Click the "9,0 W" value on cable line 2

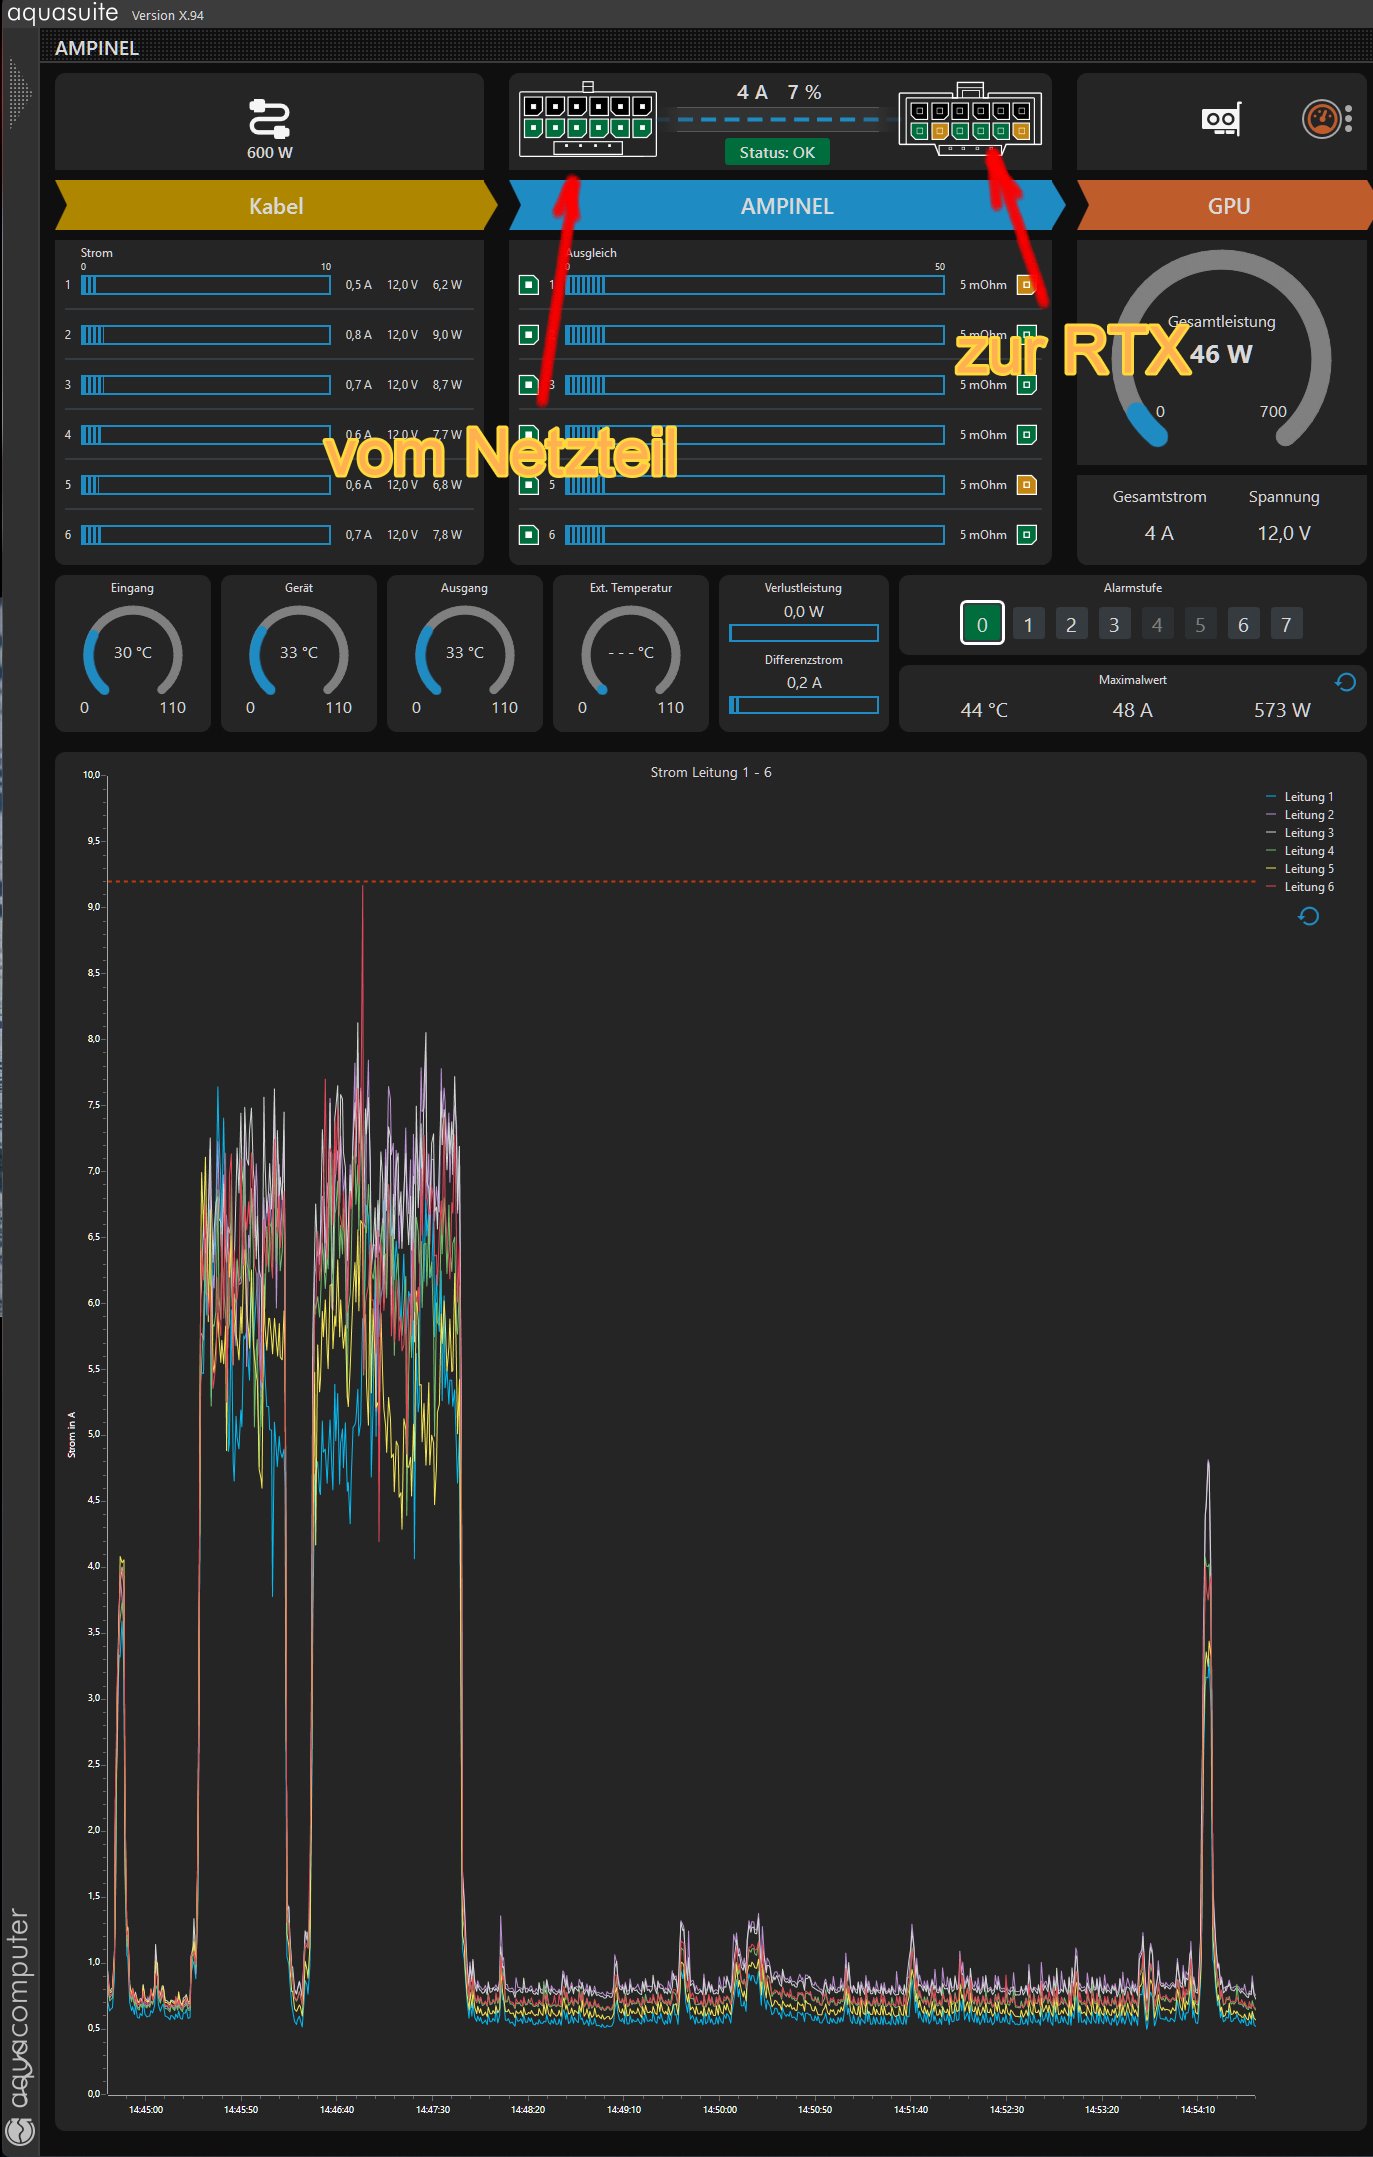pyautogui.click(x=447, y=335)
